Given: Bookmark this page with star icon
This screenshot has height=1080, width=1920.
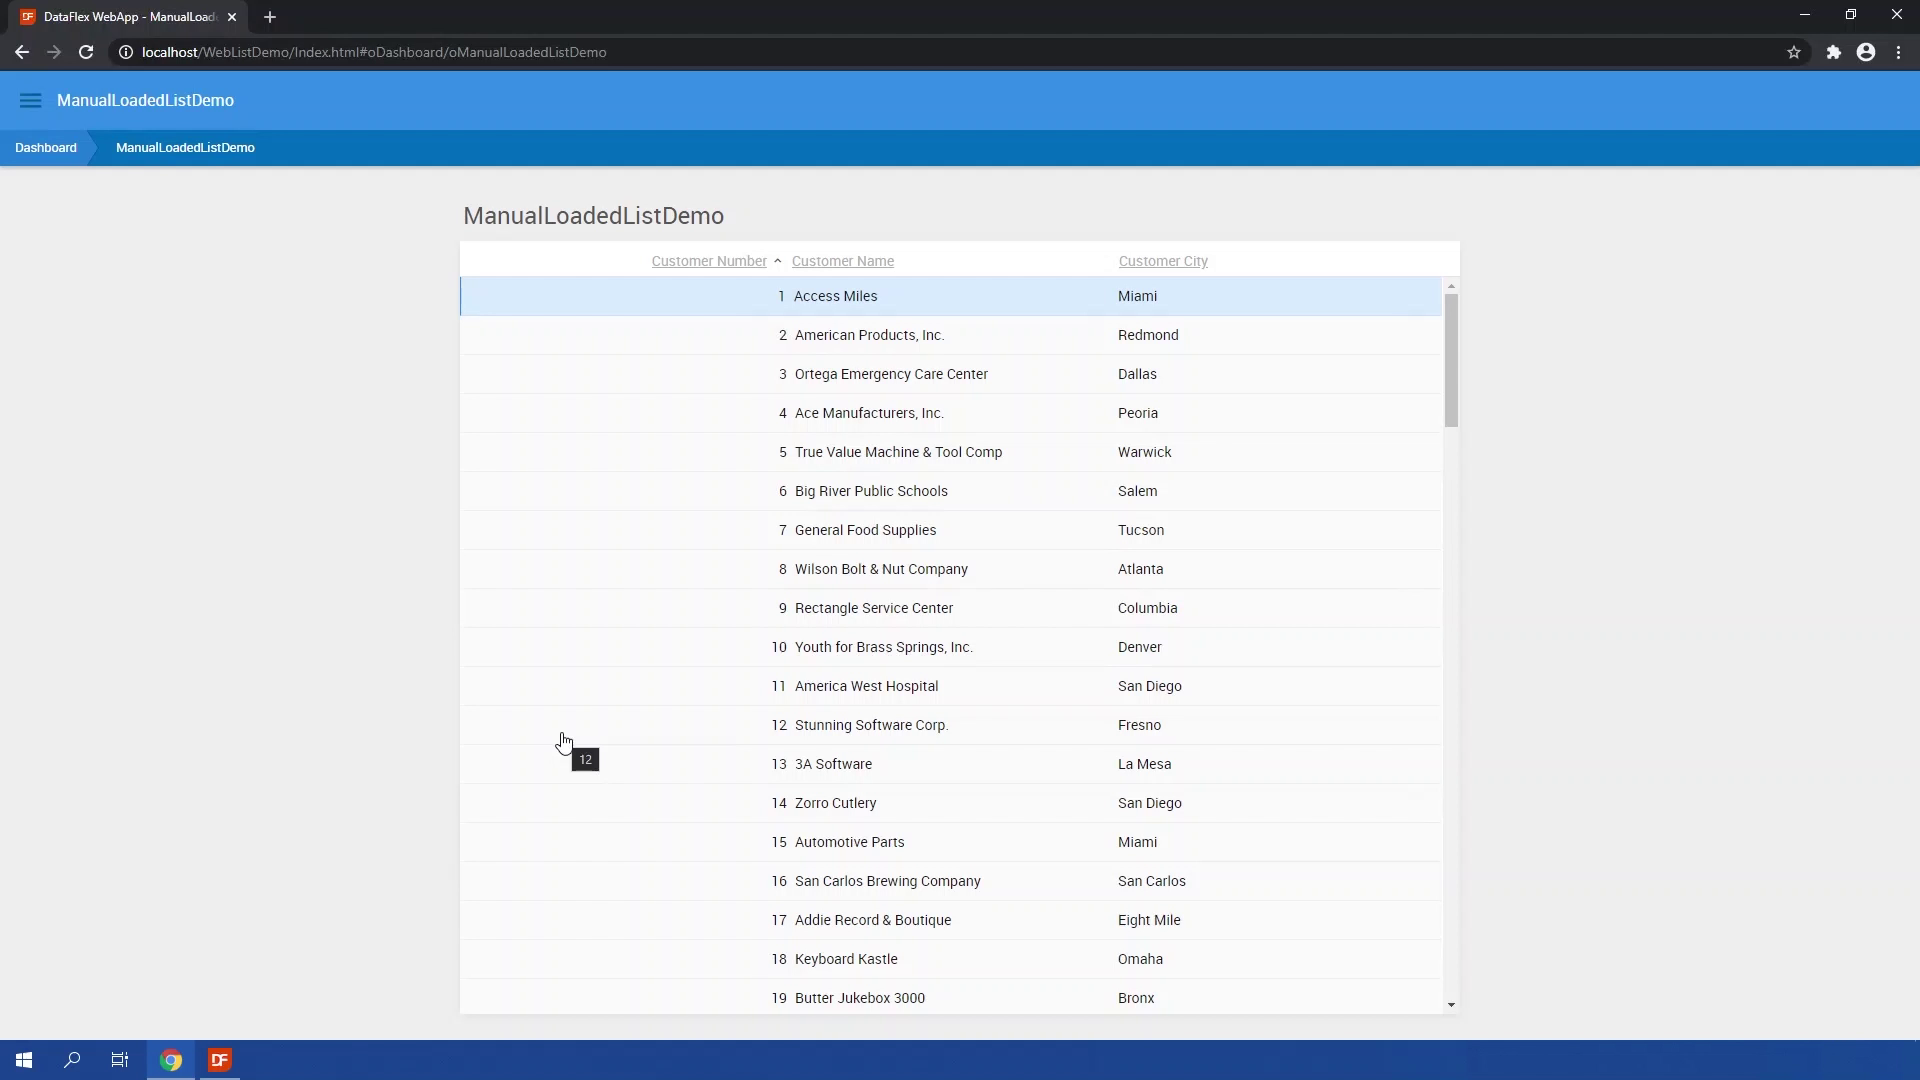Looking at the screenshot, I should pos(1794,52).
